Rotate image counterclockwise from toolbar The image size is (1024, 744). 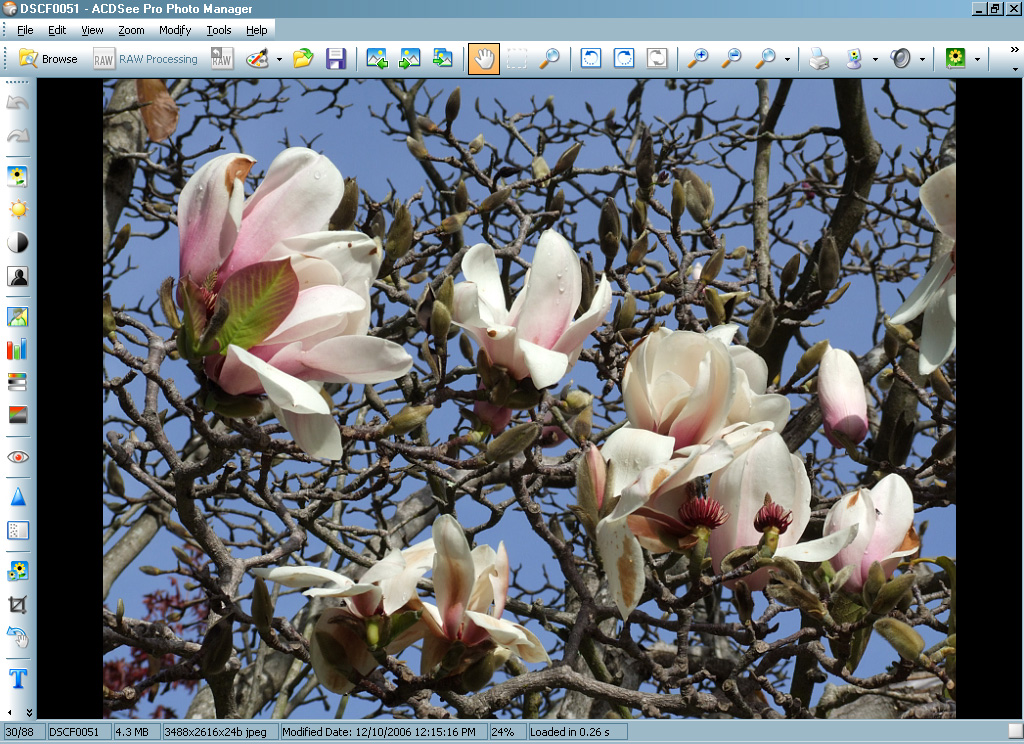[591, 59]
